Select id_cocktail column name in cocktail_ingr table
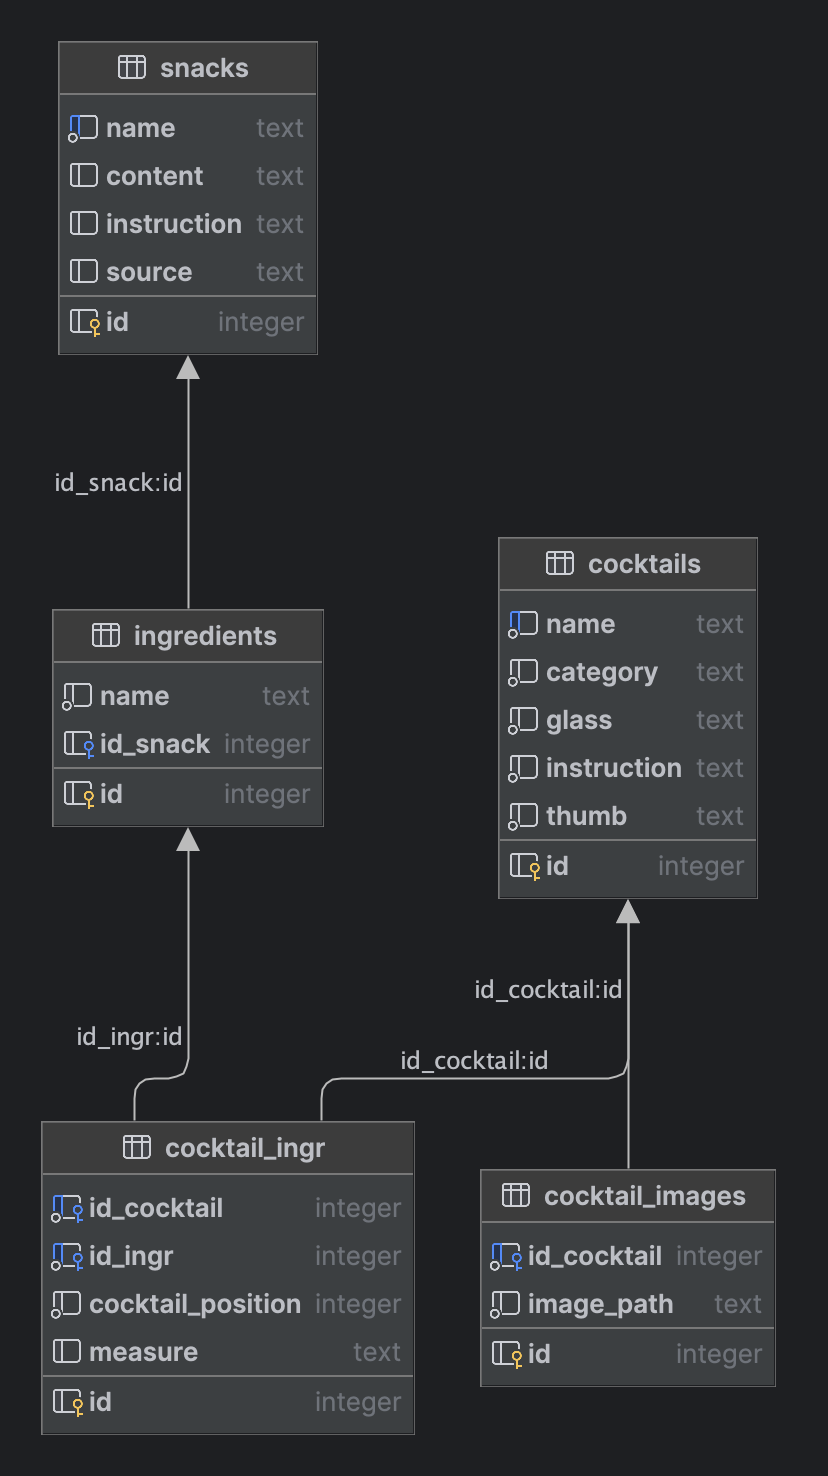The image size is (828, 1476). (156, 1208)
